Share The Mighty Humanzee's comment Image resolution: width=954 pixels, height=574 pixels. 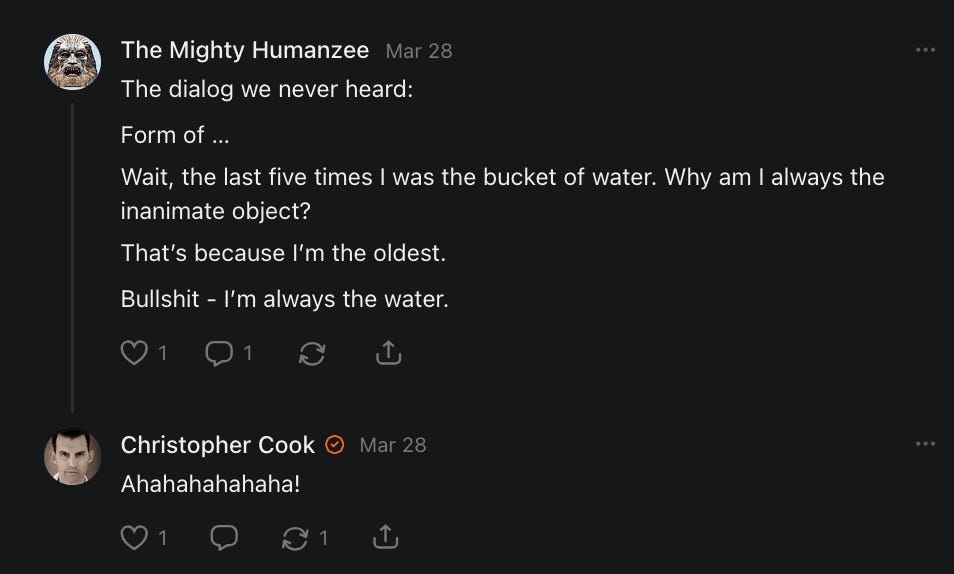(x=388, y=353)
